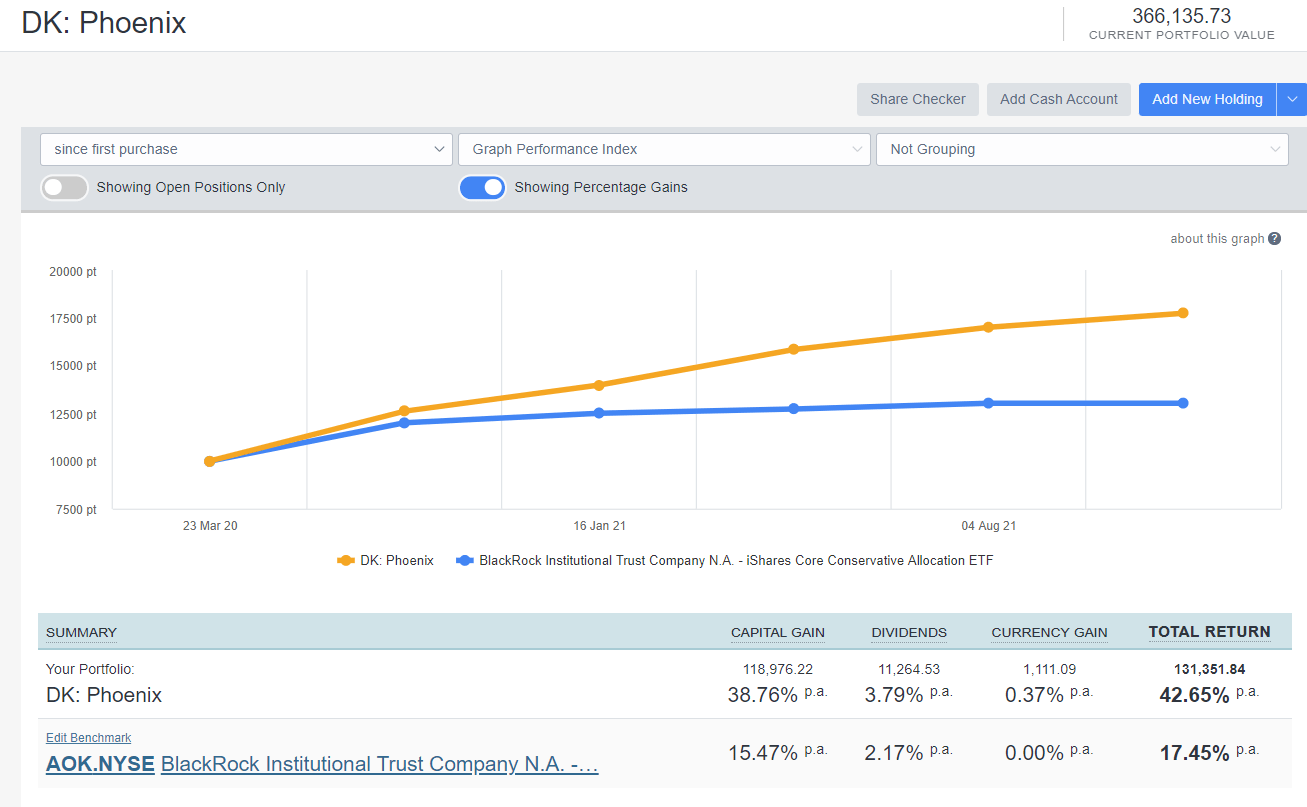Click the first blue benchmark point after the start
1307x807 pixels.
pos(404,423)
